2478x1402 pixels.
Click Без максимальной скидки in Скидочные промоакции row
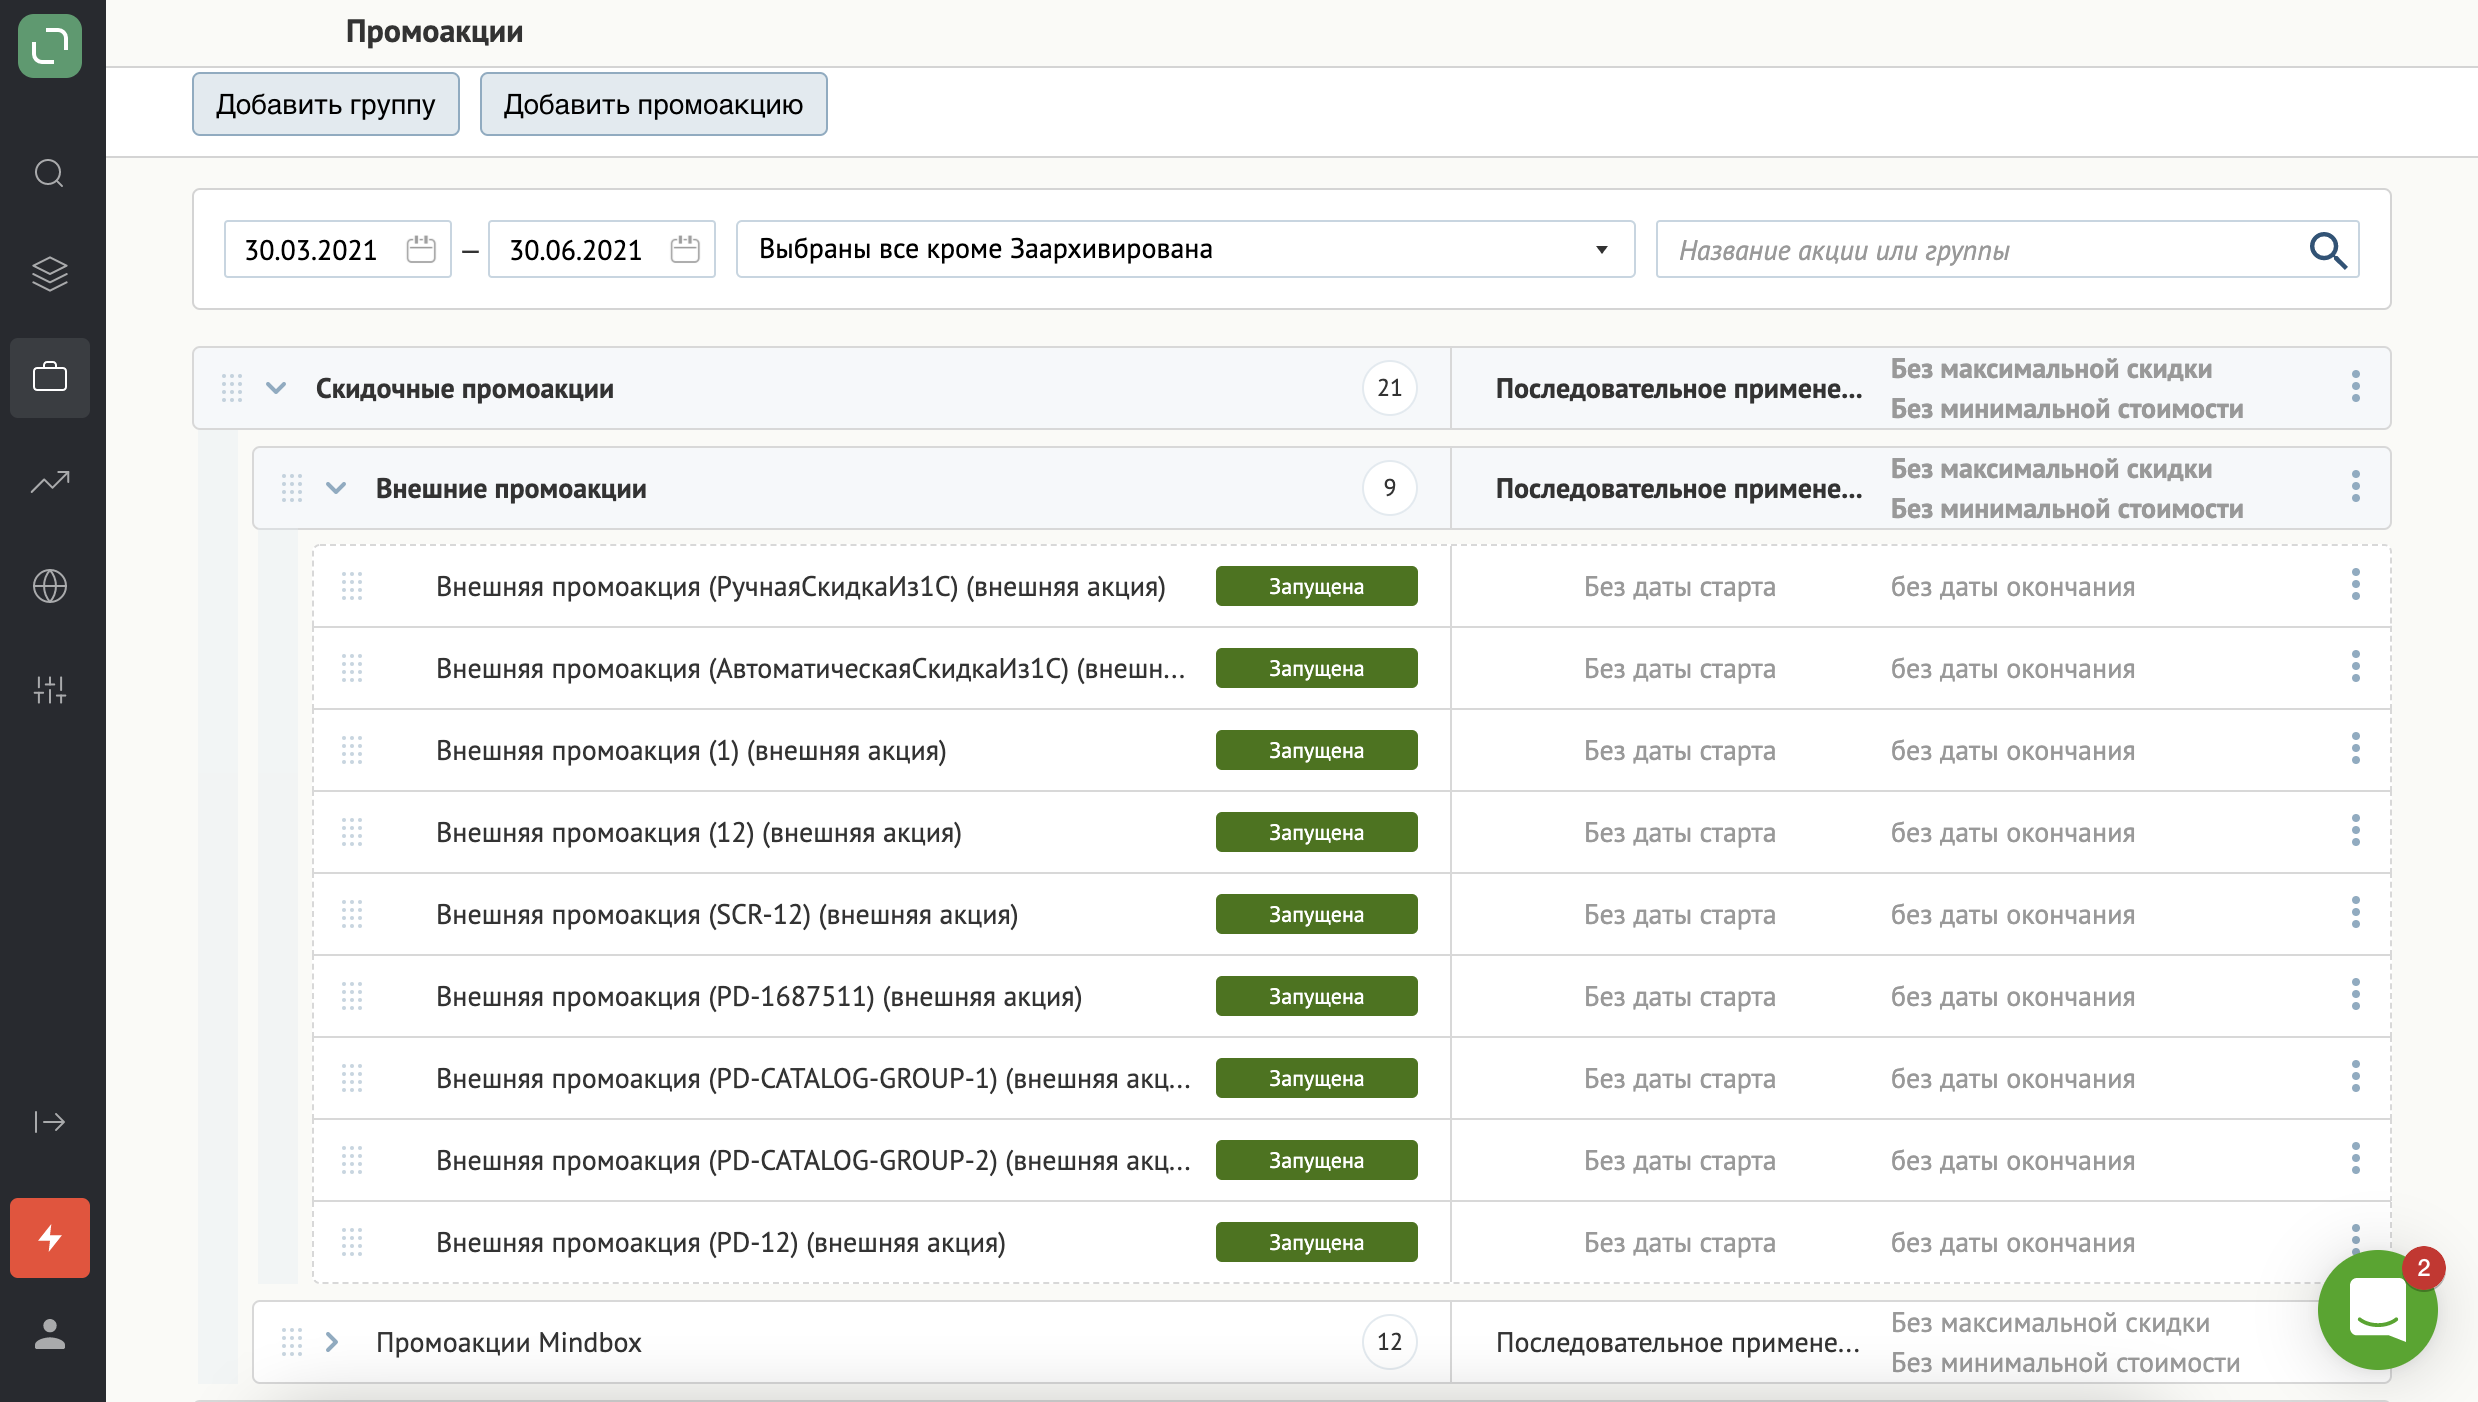2051,368
